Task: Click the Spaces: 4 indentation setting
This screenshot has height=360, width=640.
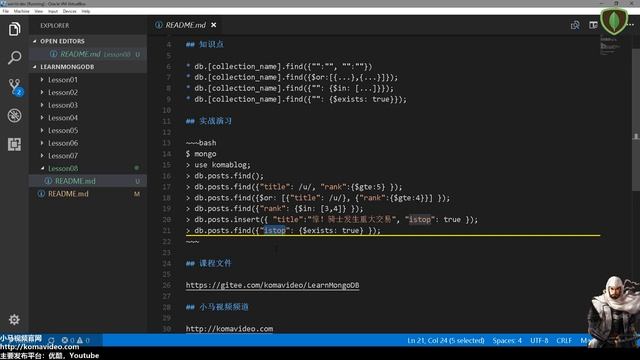Action: coord(507,340)
